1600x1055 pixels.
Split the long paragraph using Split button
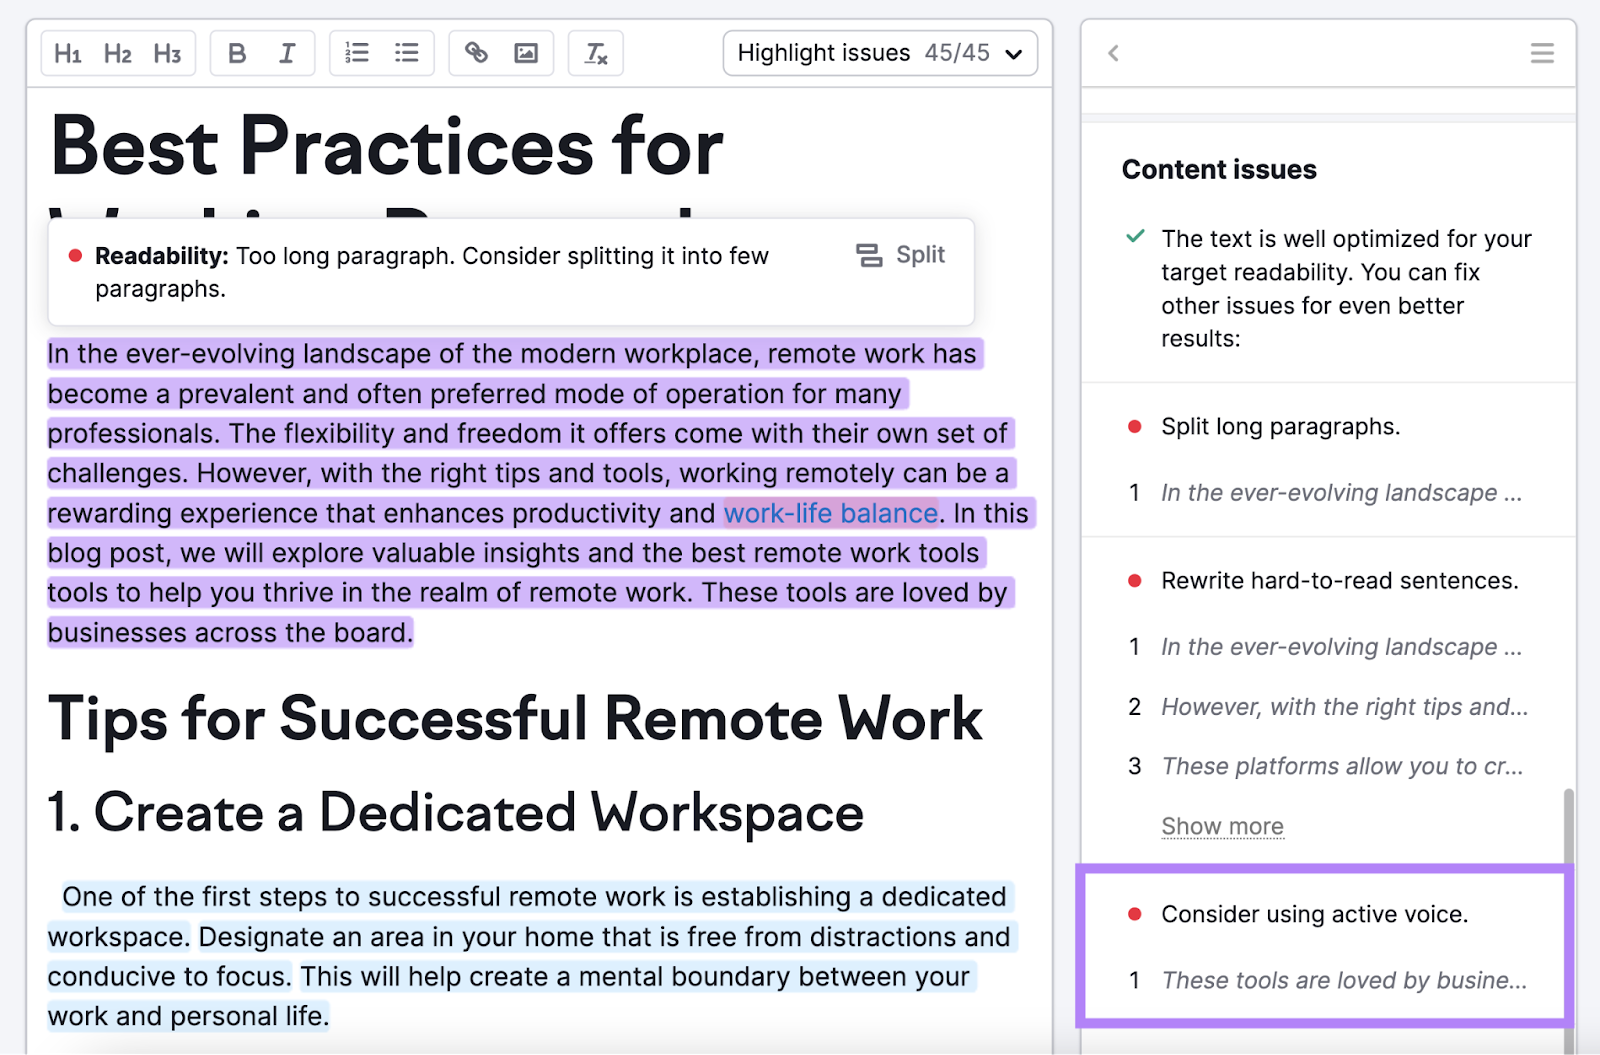(x=899, y=255)
